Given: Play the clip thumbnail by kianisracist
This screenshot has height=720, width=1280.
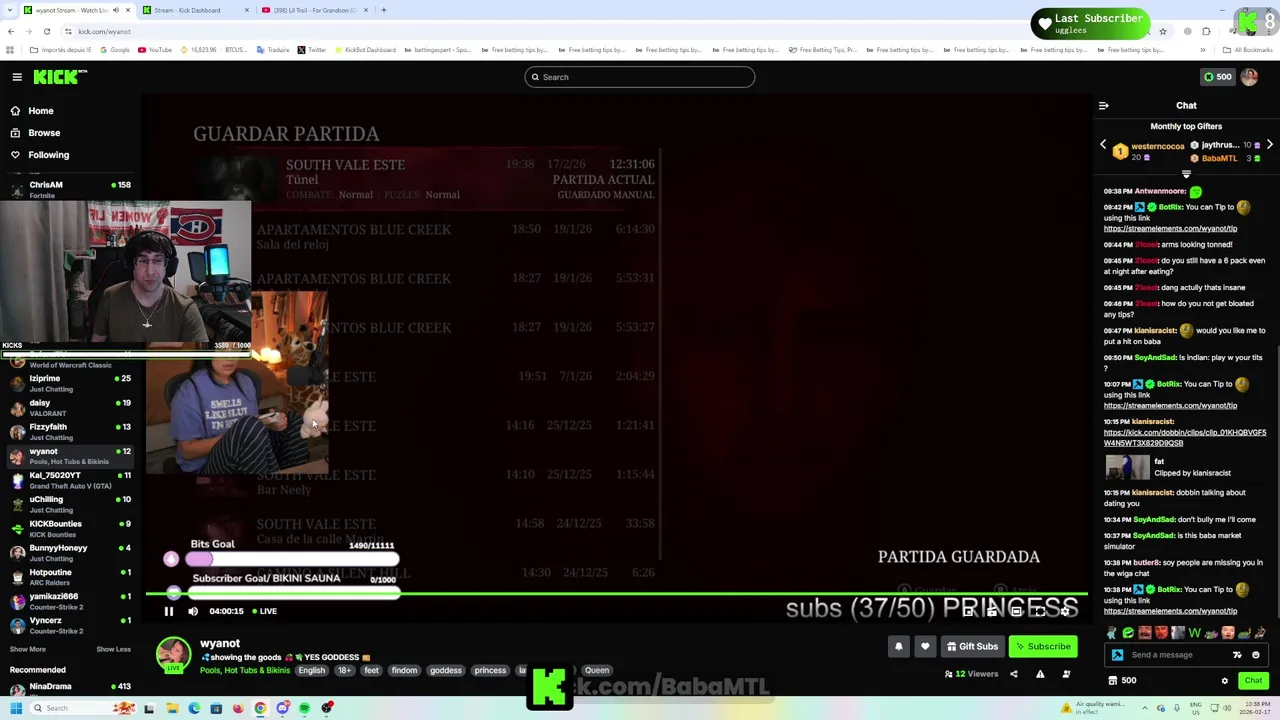Looking at the screenshot, I should (1127, 467).
